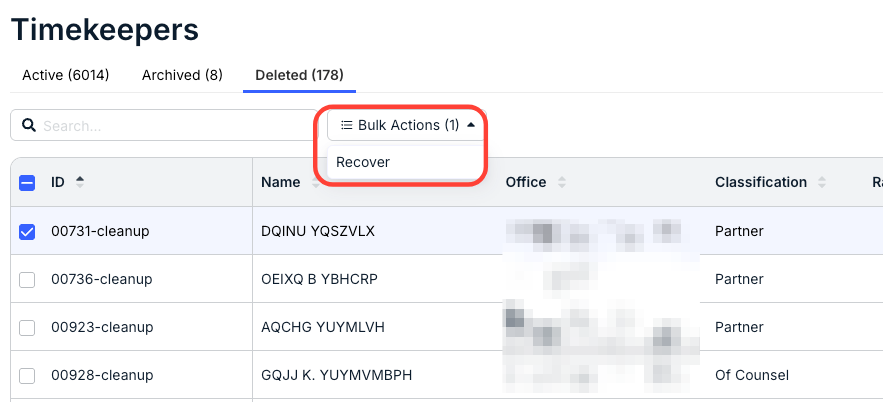Click the Office column sort arrows

[x=561, y=182]
